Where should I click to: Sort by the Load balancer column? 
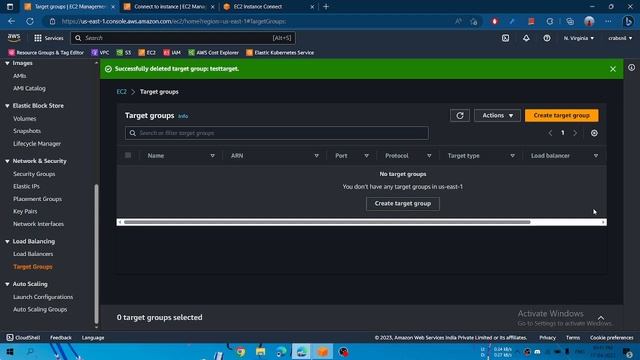596,156
